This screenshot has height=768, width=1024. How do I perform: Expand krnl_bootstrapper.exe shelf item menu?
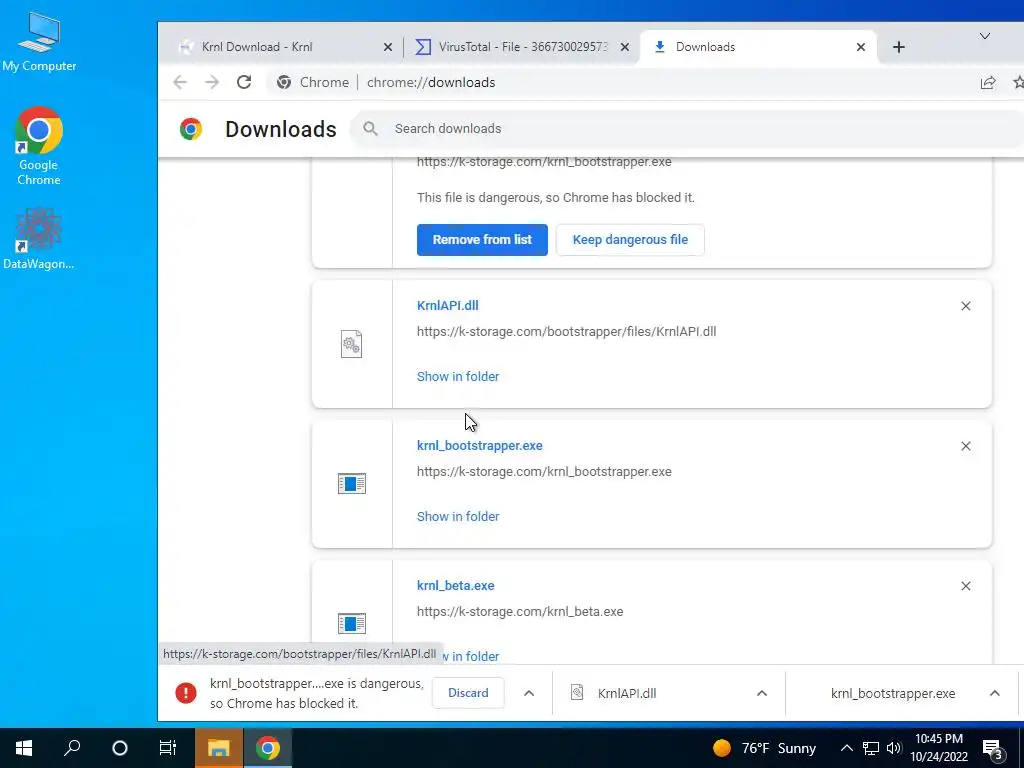pyautogui.click(x=994, y=693)
